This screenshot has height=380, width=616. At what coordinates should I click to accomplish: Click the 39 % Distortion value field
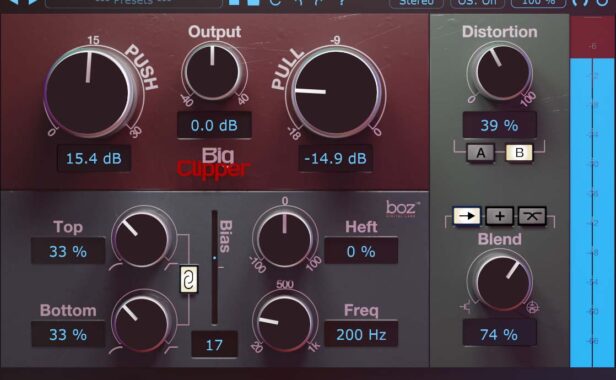coord(499,125)
